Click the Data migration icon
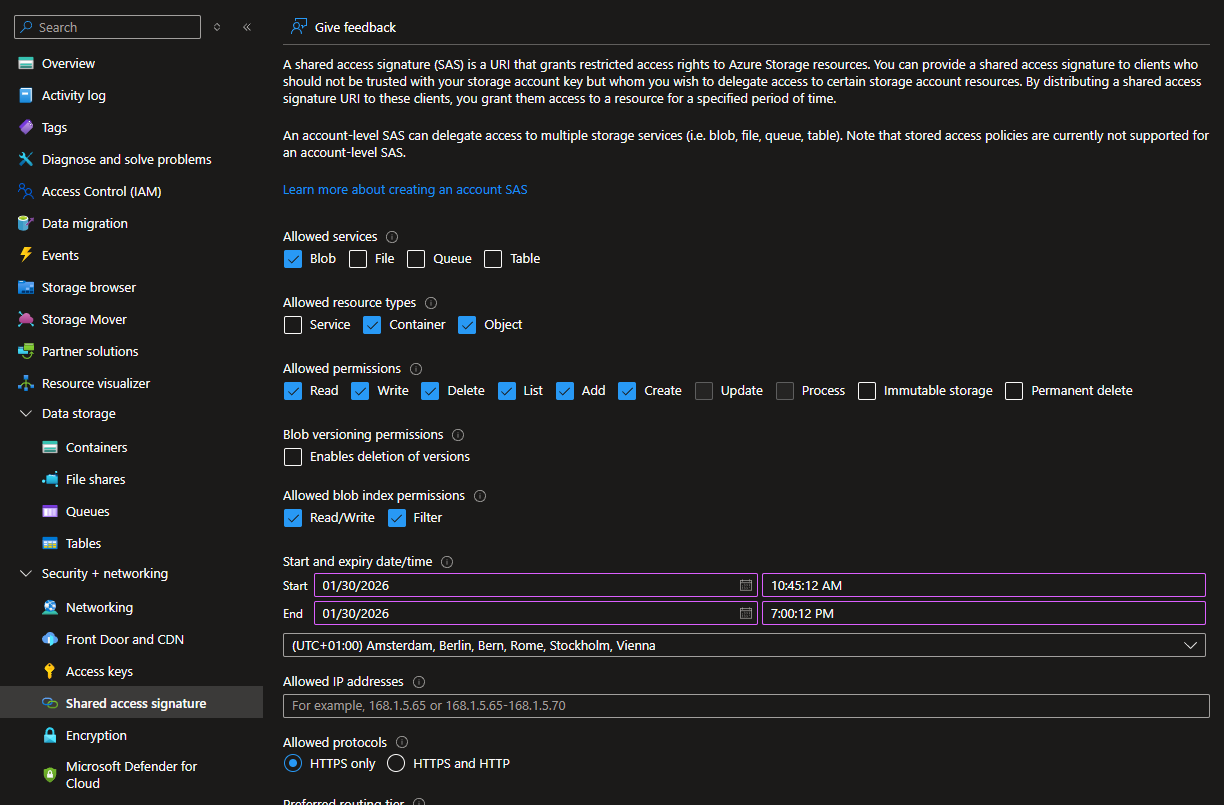 (26, 223)
